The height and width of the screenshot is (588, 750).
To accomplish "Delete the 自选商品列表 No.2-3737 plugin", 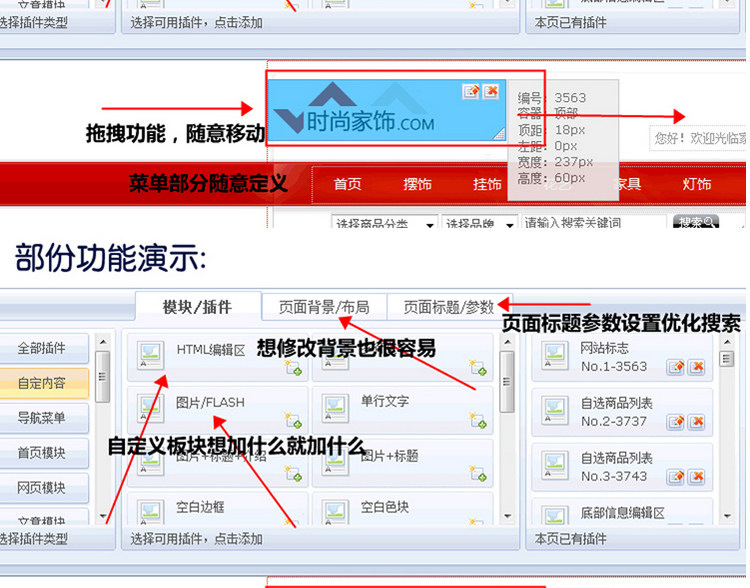I will 697,422.
